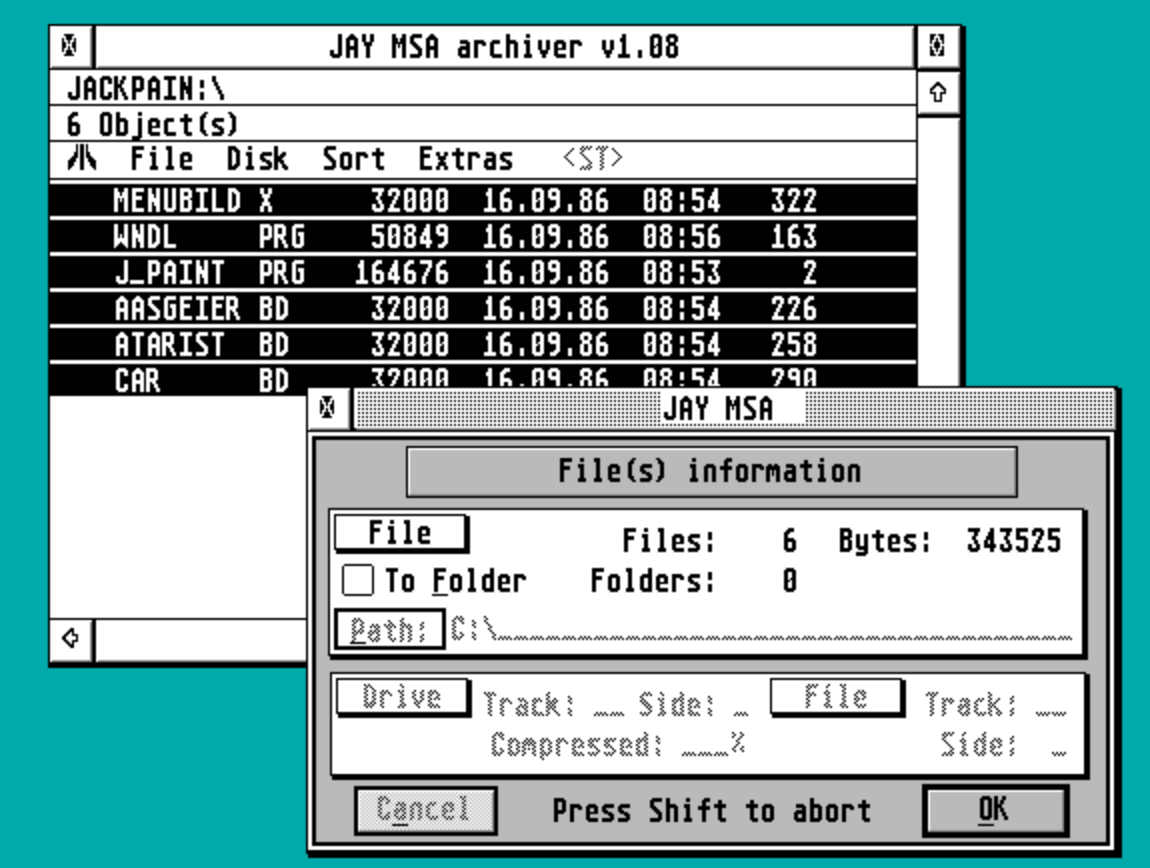Select the J_PAINT PRG file row

point(483,272)
